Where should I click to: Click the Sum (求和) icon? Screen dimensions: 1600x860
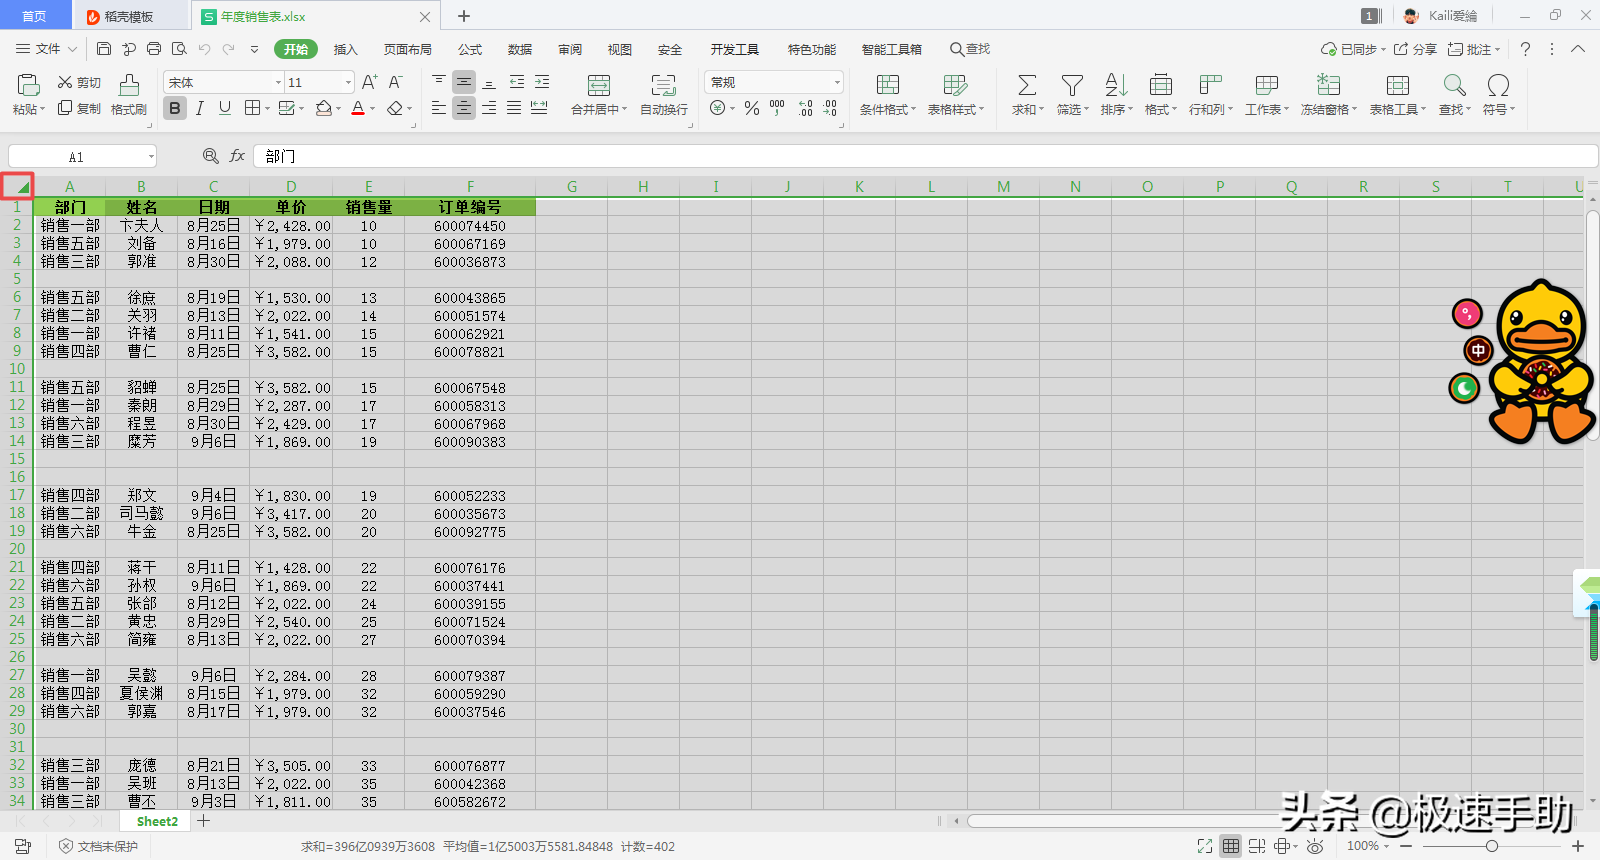click(x=1027, y=85)
